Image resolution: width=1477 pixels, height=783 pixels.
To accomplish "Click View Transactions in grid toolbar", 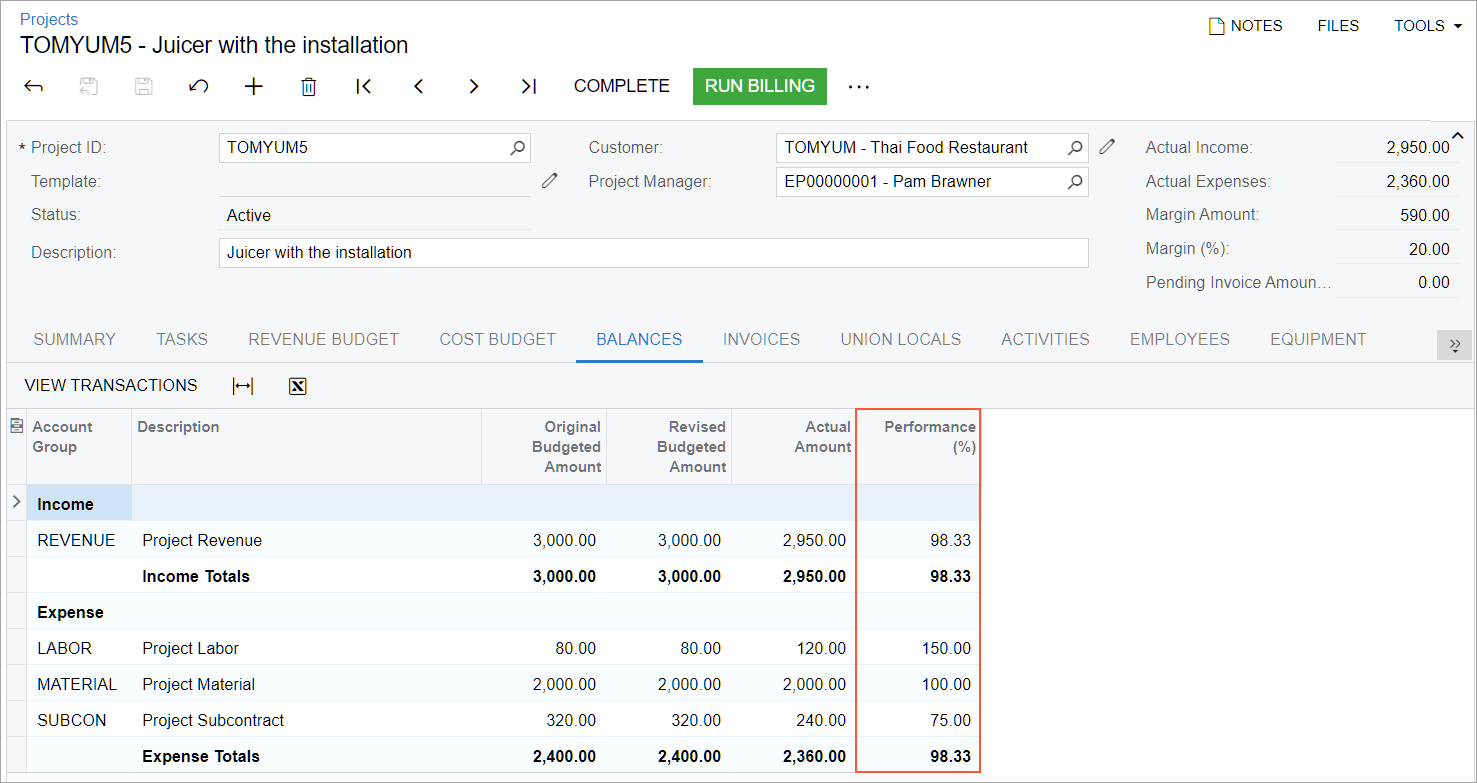I will (x=111, y=385).
